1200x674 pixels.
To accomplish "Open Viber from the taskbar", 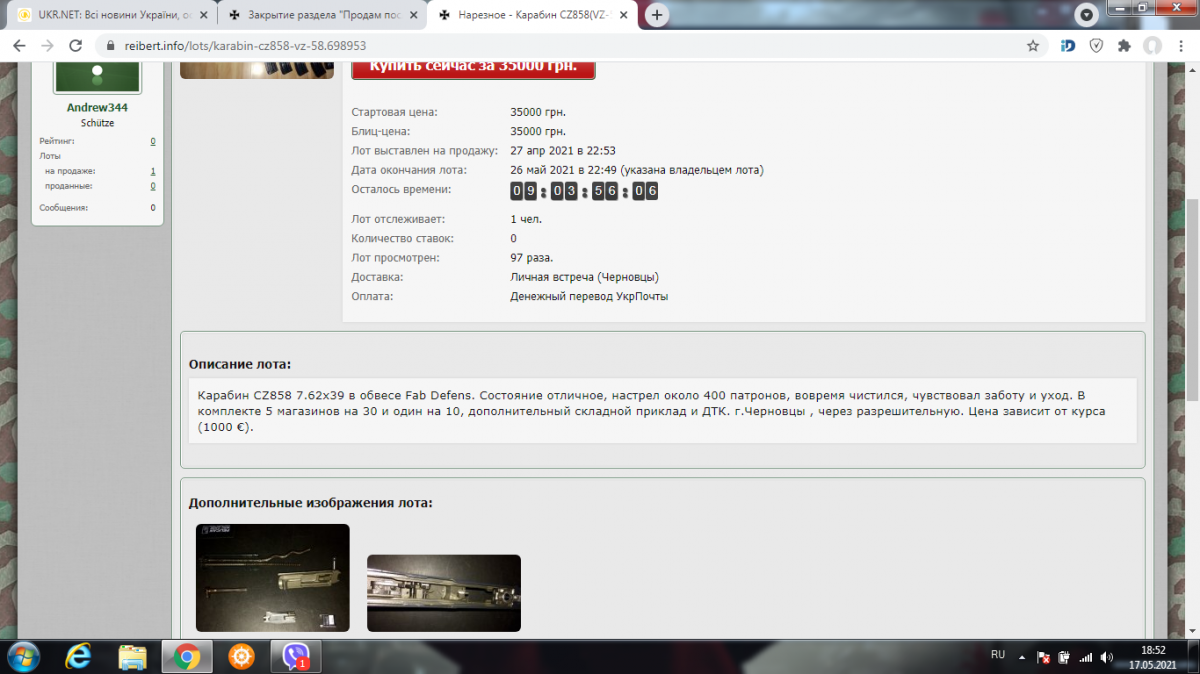I will pos(295,657).
